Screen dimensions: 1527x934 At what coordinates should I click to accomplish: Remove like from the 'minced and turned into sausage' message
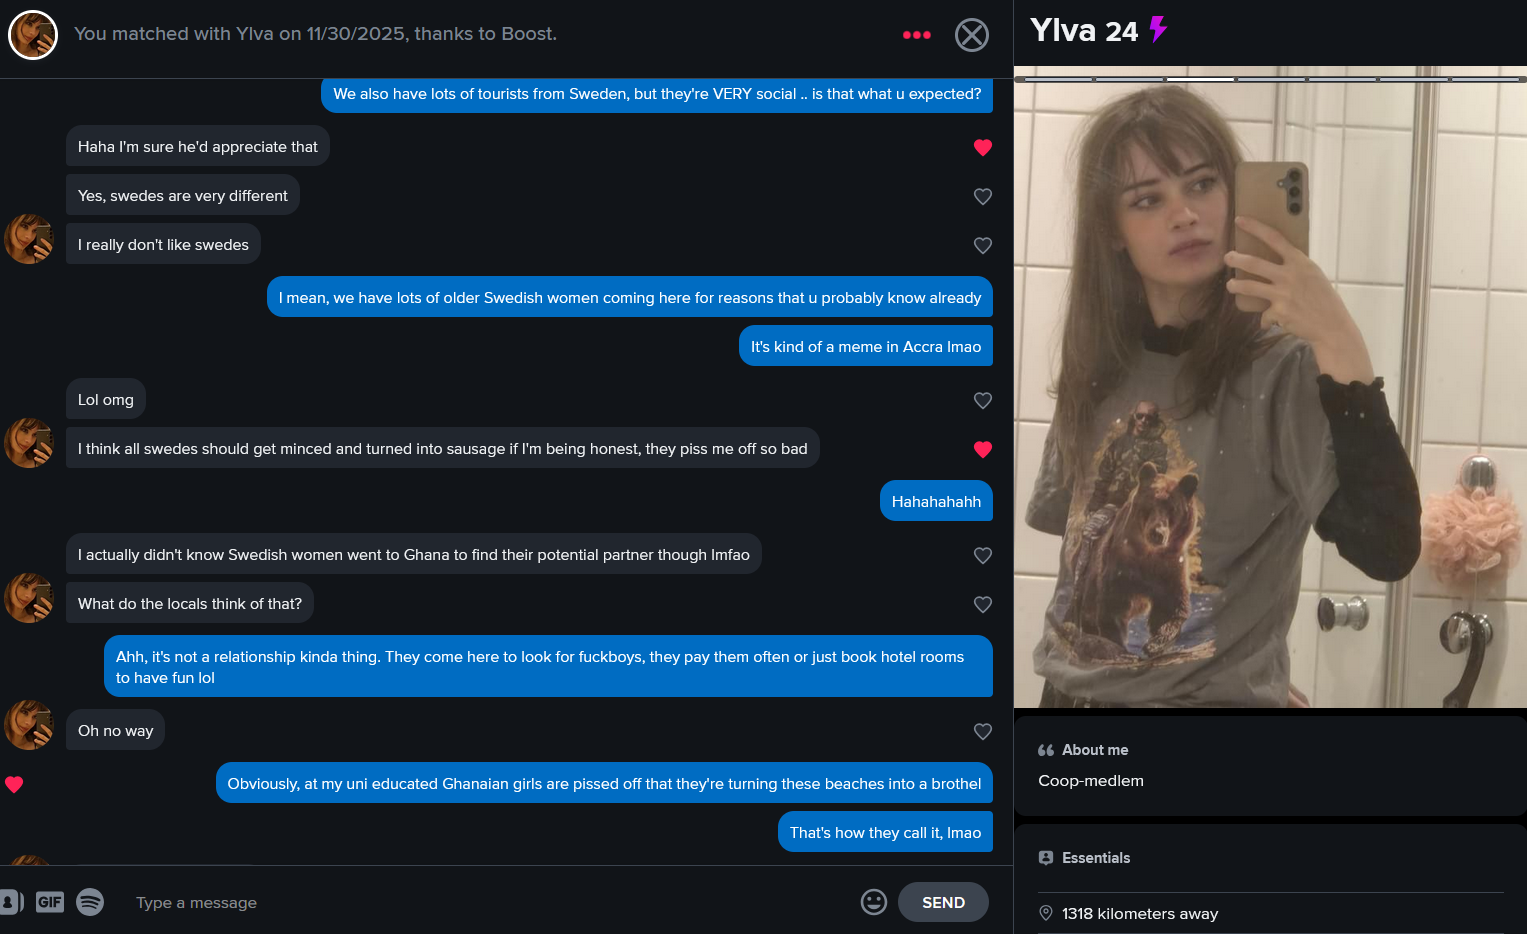pyautogui.click(x=983, y=449)
